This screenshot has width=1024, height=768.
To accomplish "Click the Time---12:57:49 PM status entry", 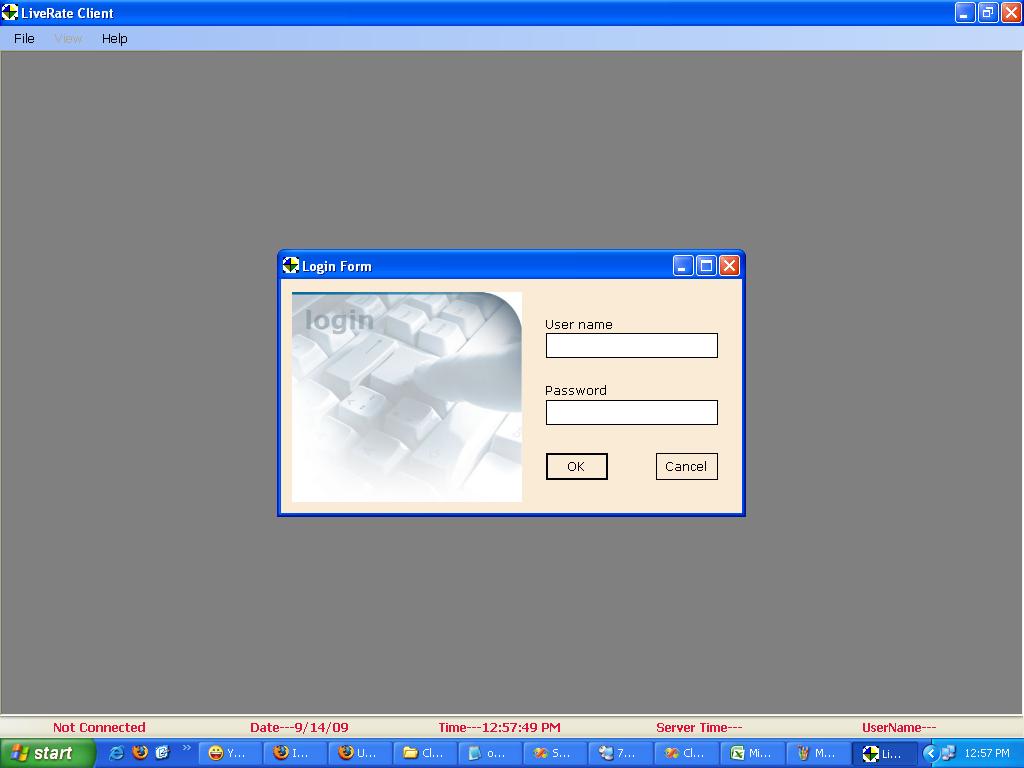I will point(500,728).
